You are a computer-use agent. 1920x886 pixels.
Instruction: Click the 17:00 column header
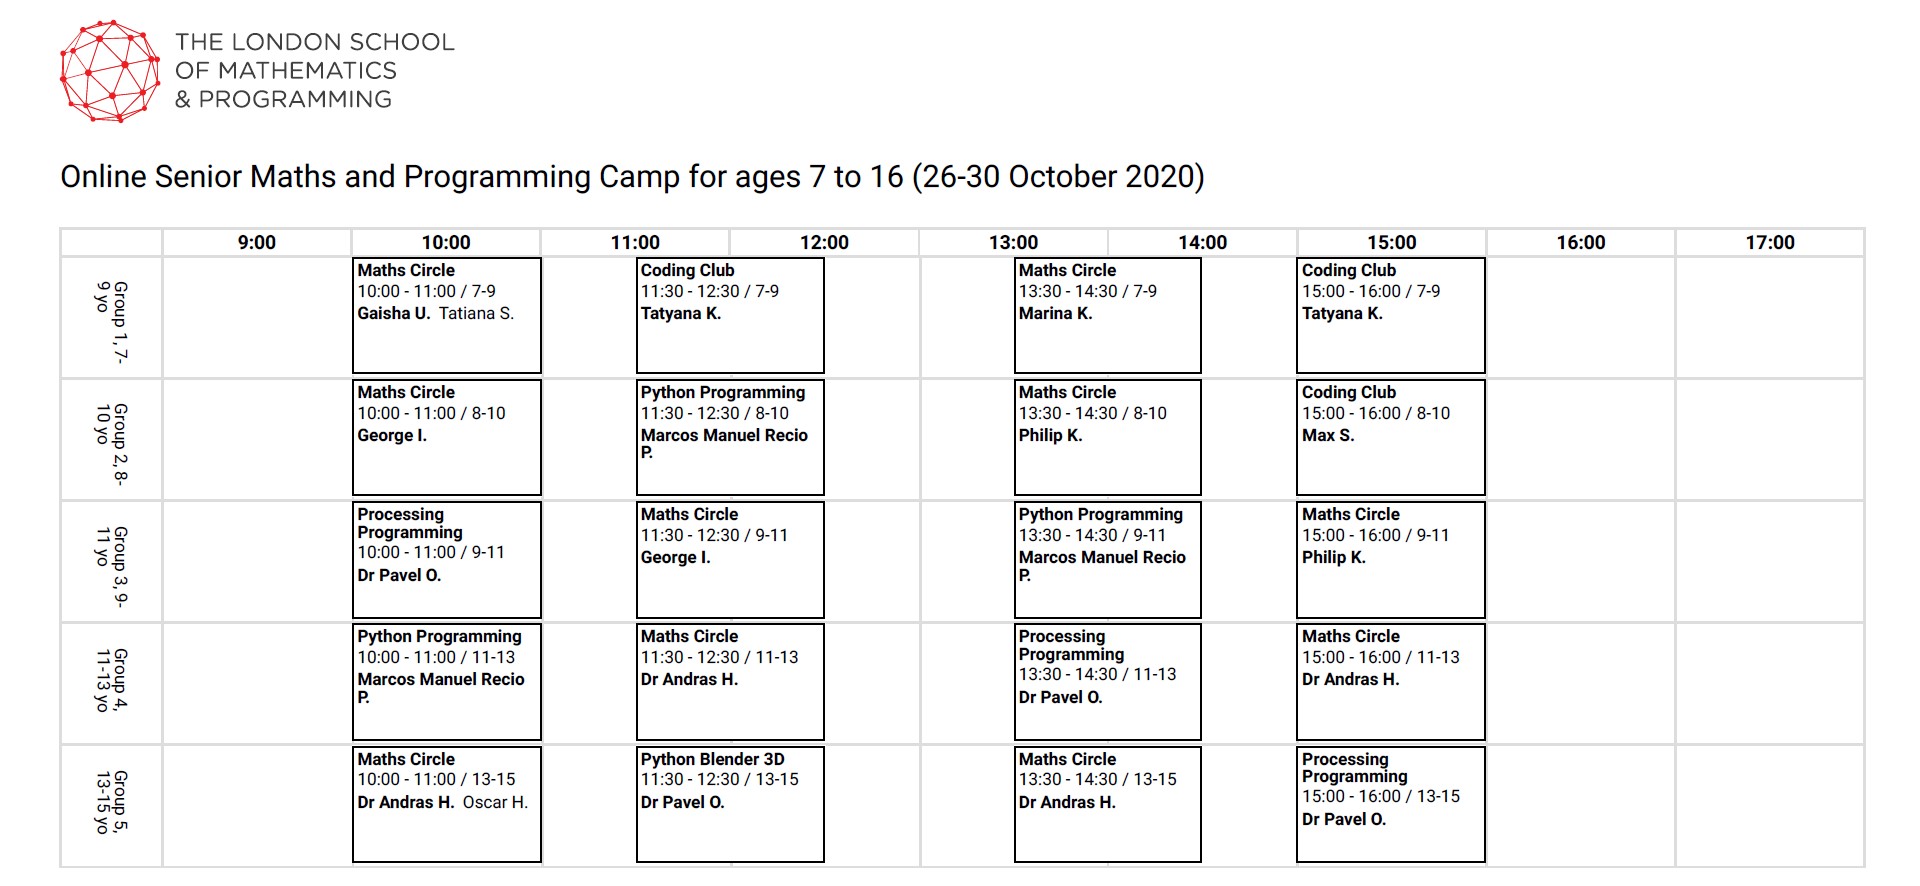[1770, 242]
